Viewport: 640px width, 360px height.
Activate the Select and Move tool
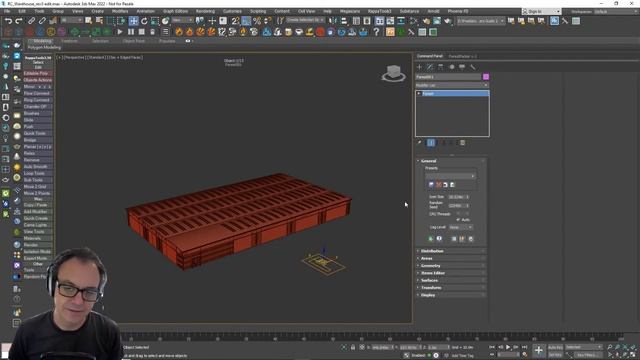[133, 21]
